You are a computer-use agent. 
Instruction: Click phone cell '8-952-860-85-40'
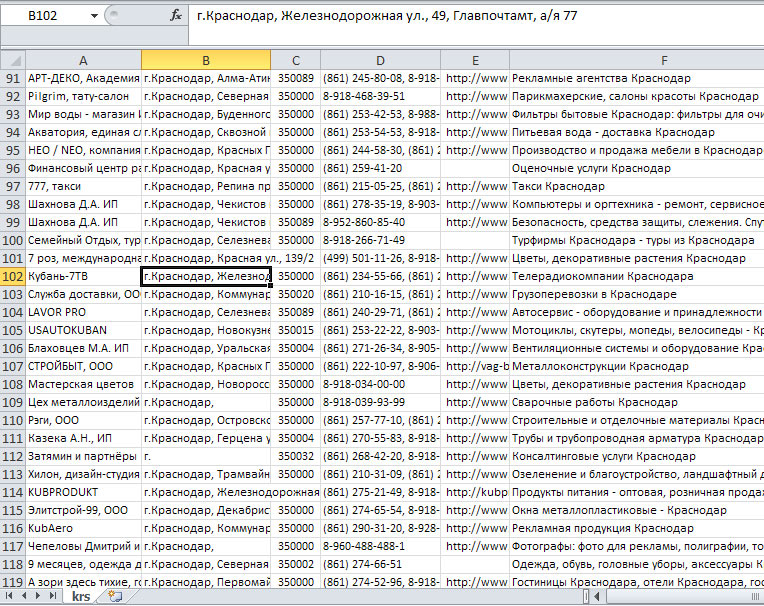380,223
